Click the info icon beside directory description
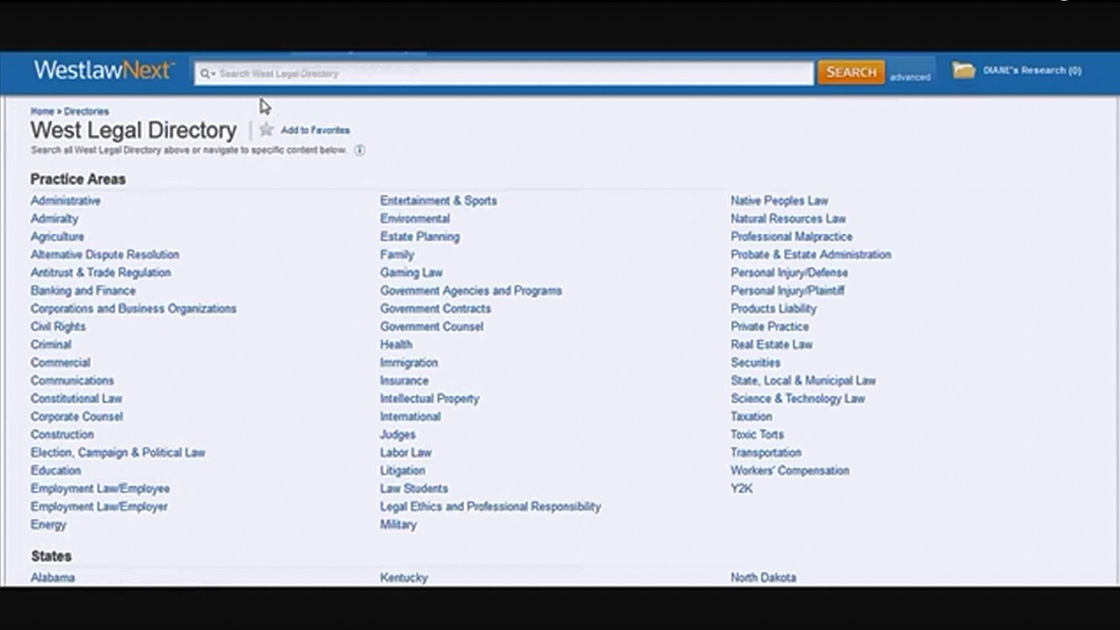Image resolution: width=1120 pixels, height=630 pixels. coord(359,150)
